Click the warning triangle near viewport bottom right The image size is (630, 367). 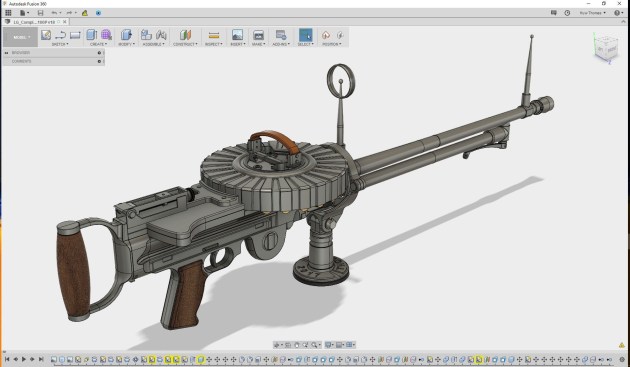[x=622, y=345]
